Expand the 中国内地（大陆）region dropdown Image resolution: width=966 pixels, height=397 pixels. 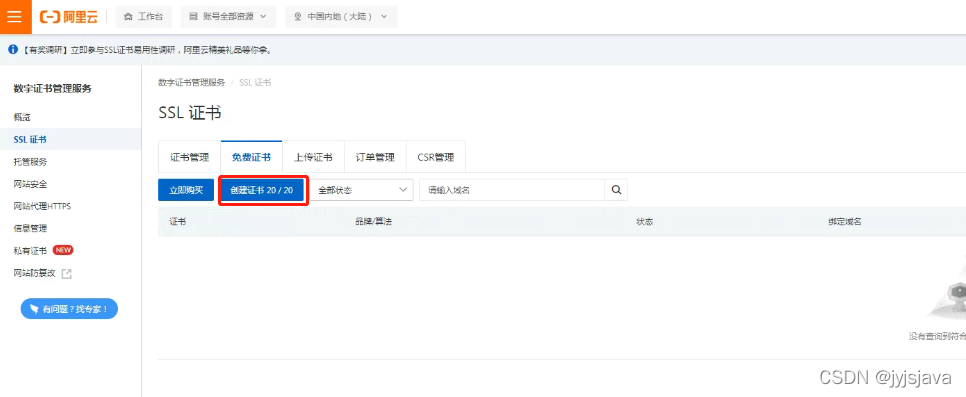[341, 17]
